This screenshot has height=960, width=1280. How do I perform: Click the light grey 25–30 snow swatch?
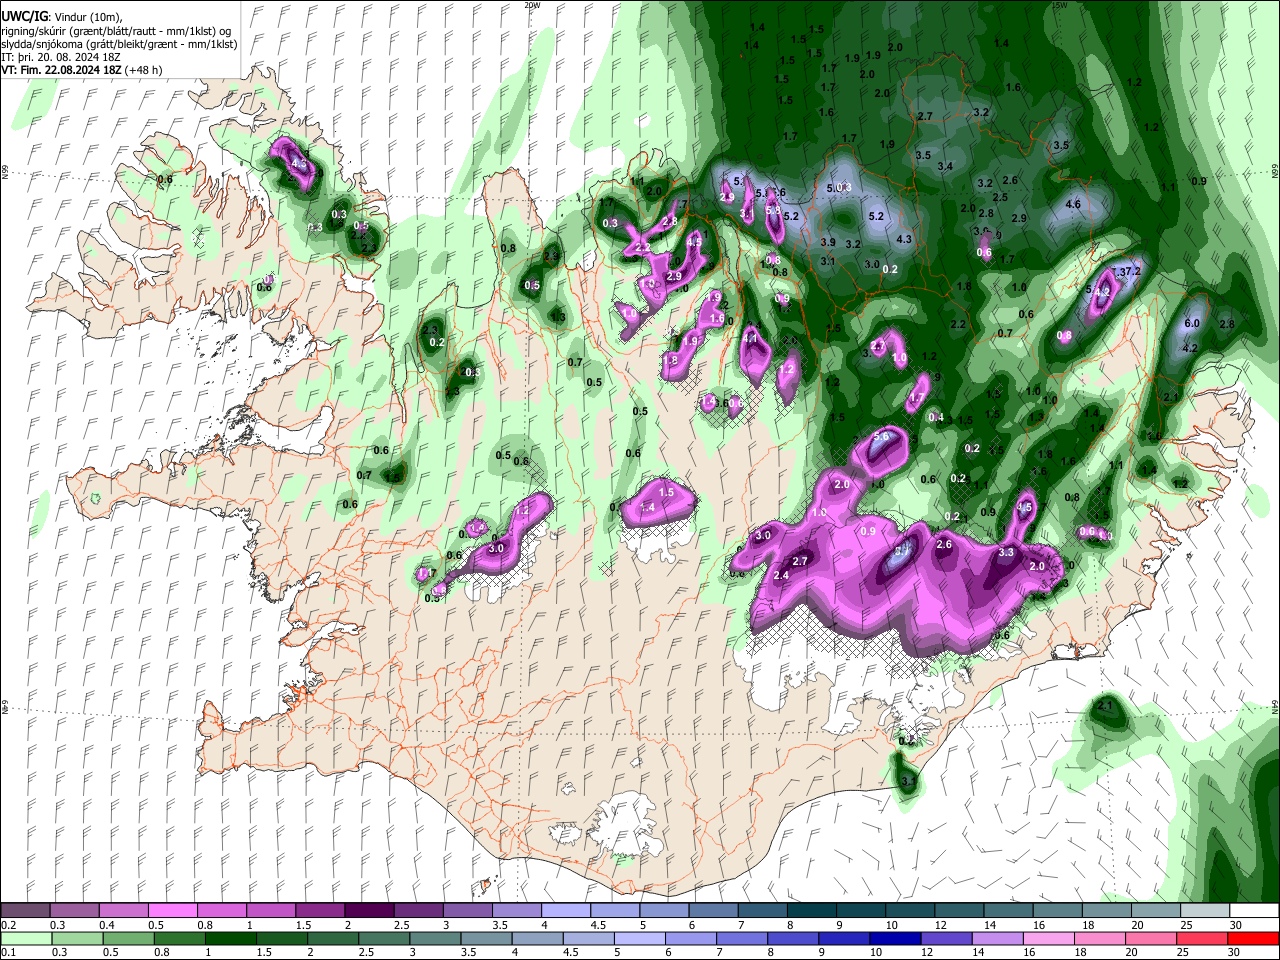coord(1205,911)
